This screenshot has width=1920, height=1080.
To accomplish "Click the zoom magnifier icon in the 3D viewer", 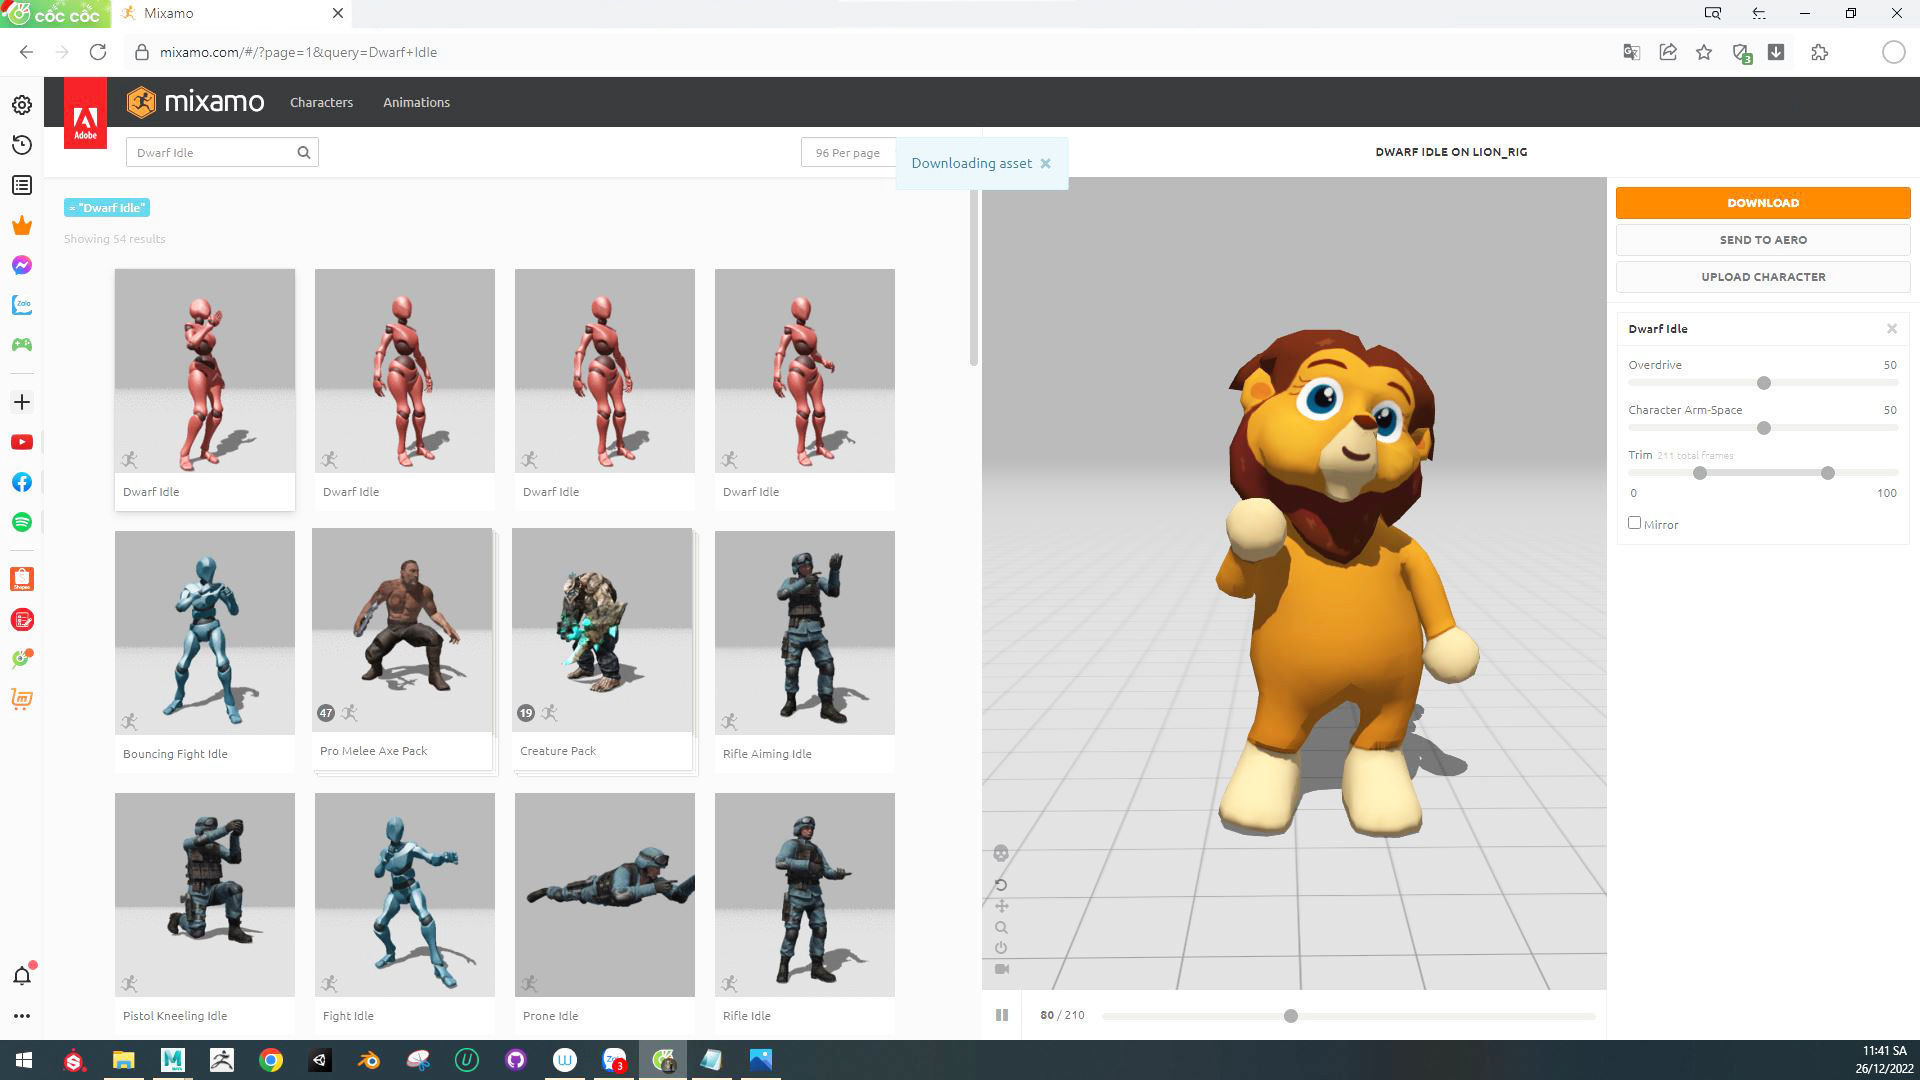I will click(1001, 927).
